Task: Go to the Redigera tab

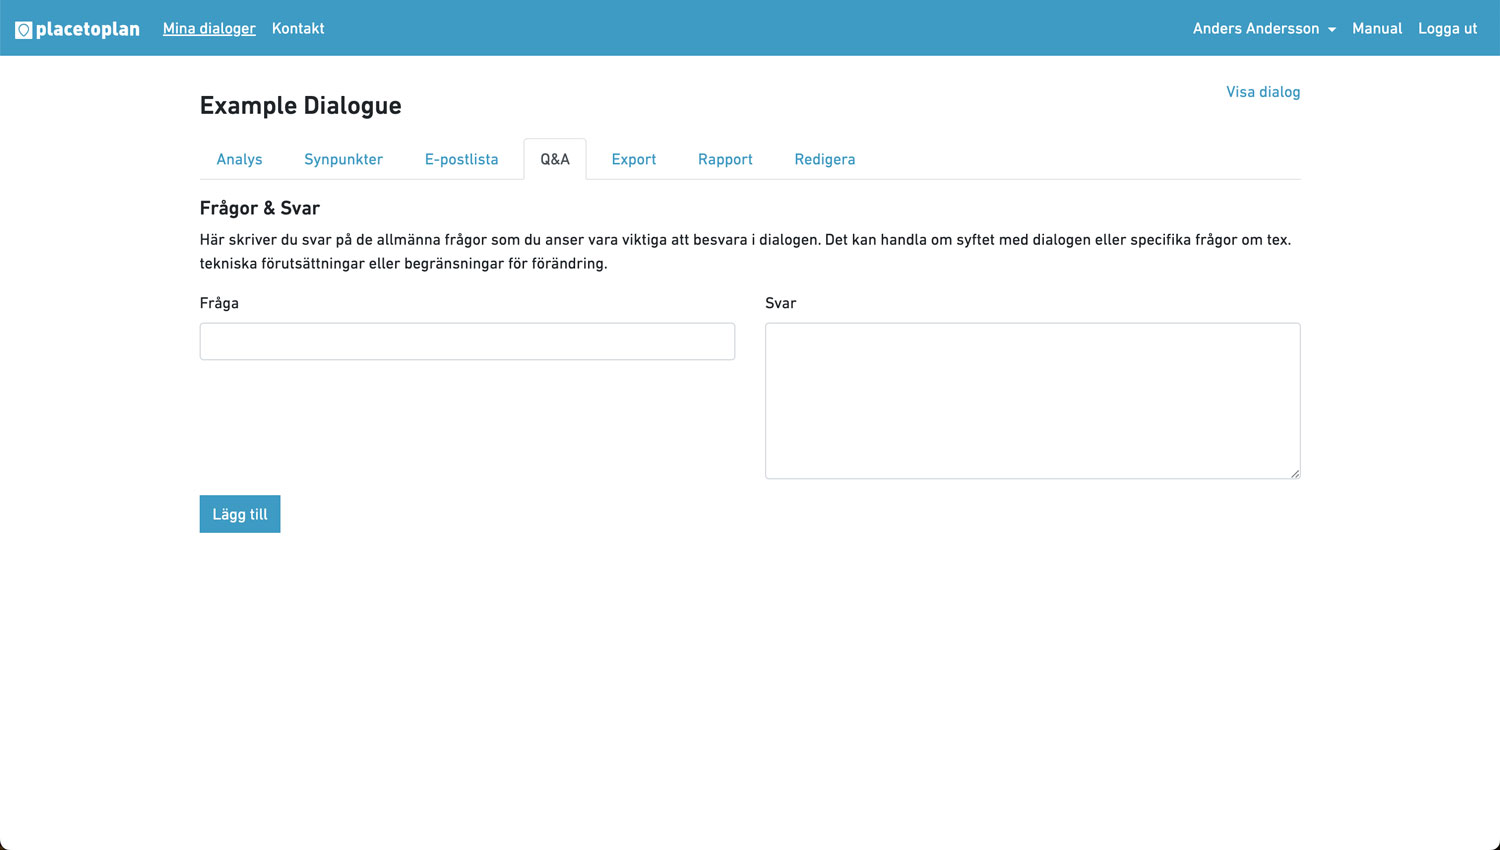Action: point(824,160)
